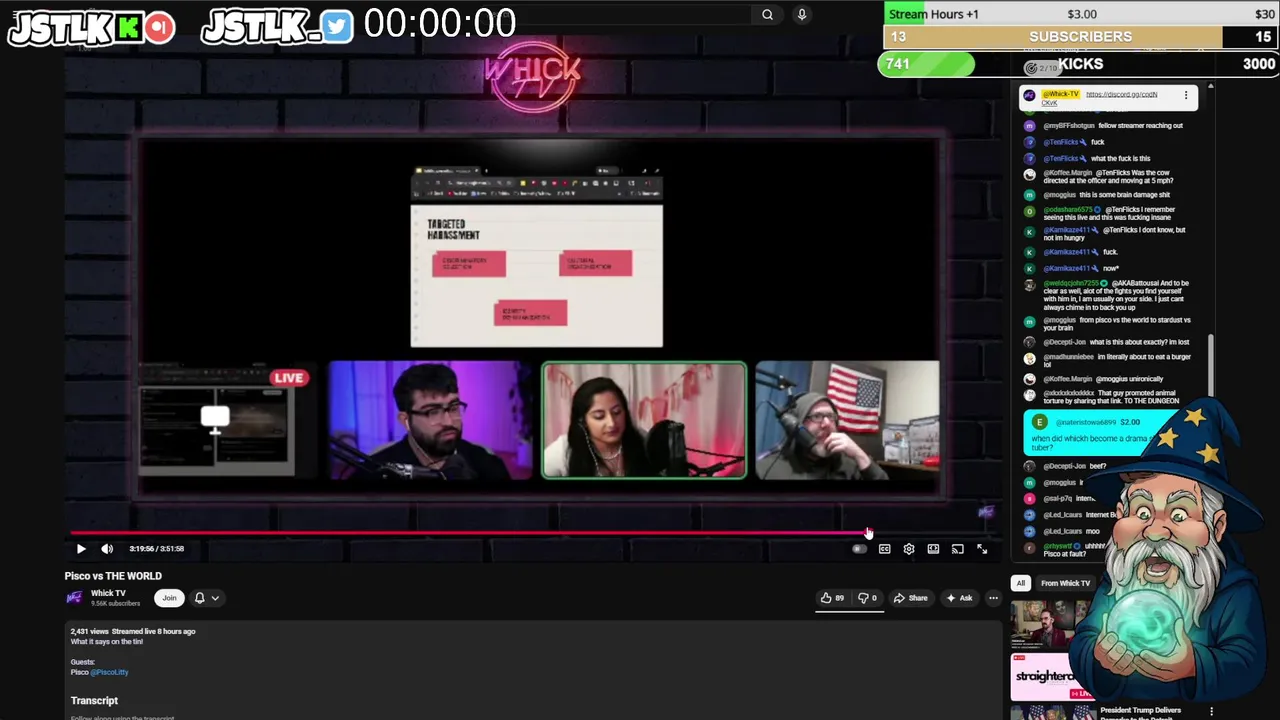The width and height of the screenshot is (1280, 720).
Task: Click the voice search microphone icon
Action: click(801, 15)
